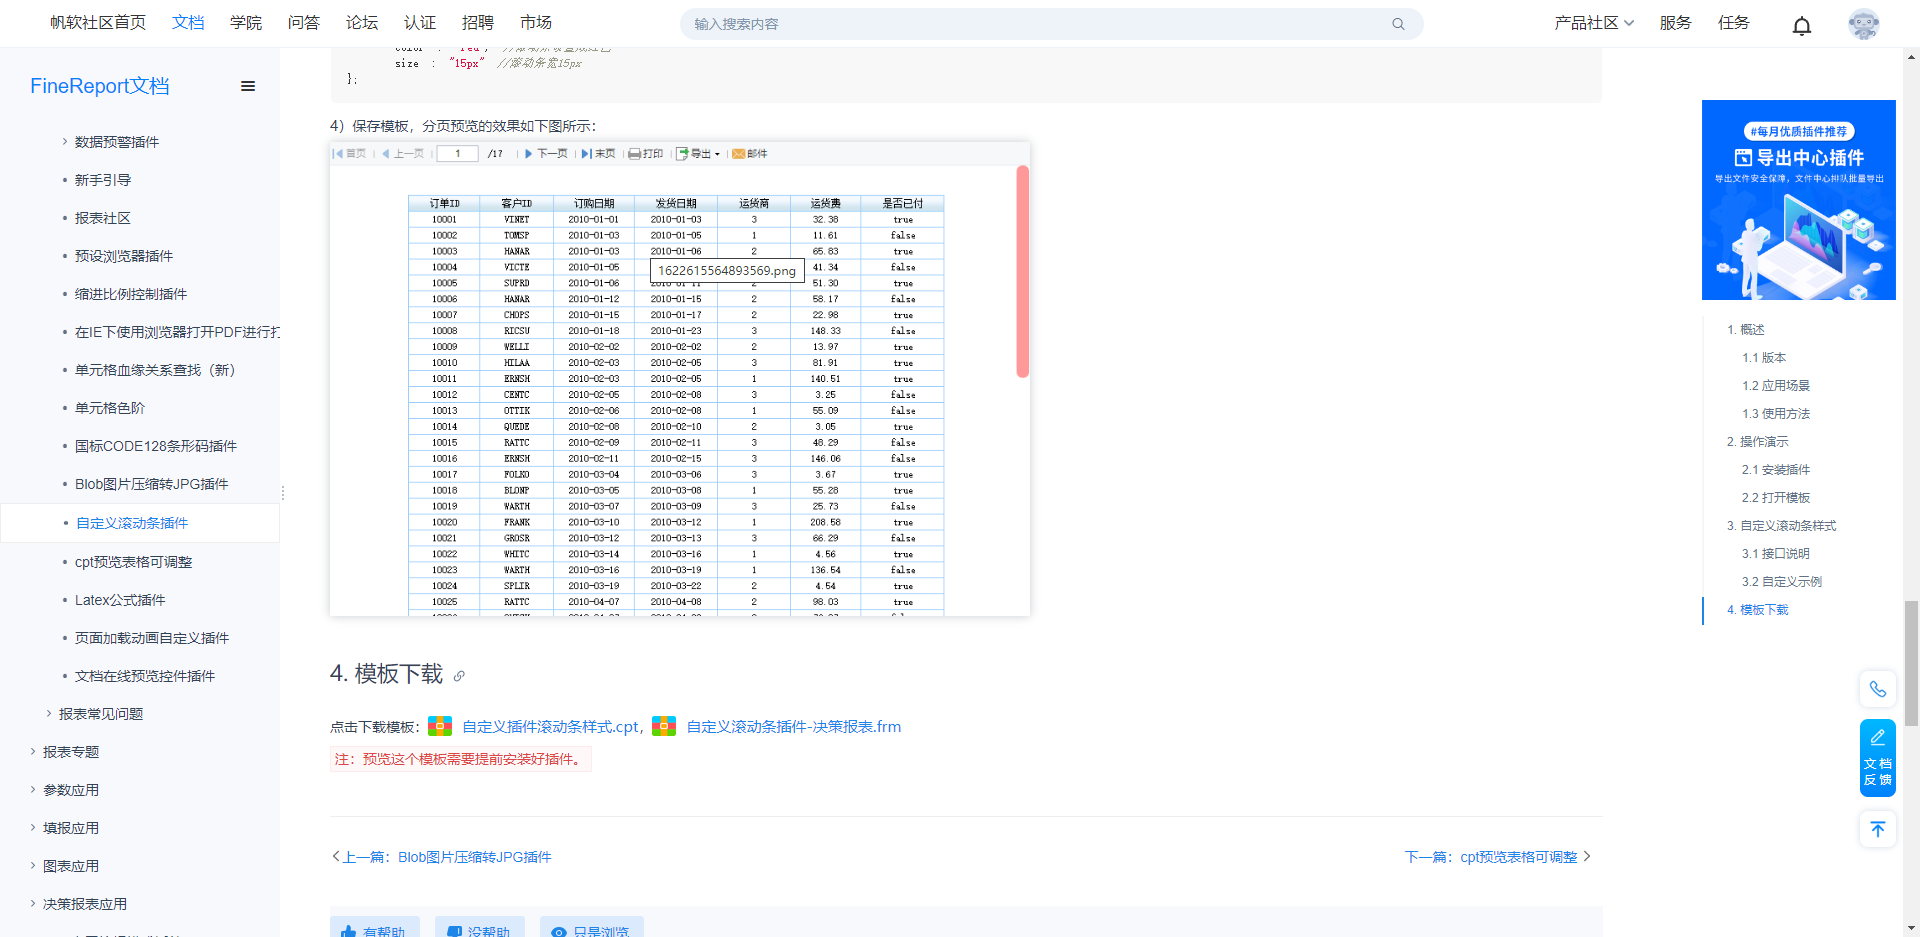Screen dimensions: 1920x937
Task: Select 自定义滚动条插件 in sidebar
Action: [x=132, y=523]
